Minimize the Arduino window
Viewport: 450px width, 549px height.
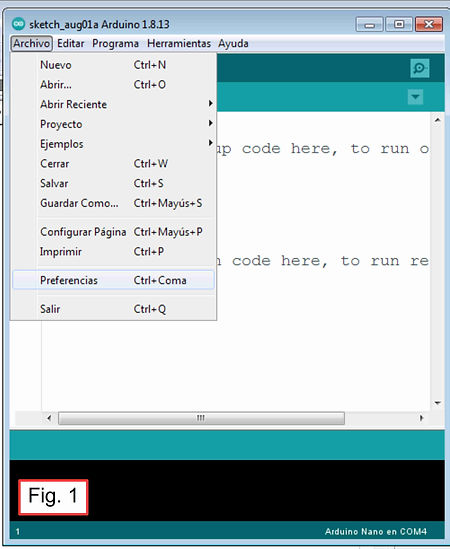369,25
